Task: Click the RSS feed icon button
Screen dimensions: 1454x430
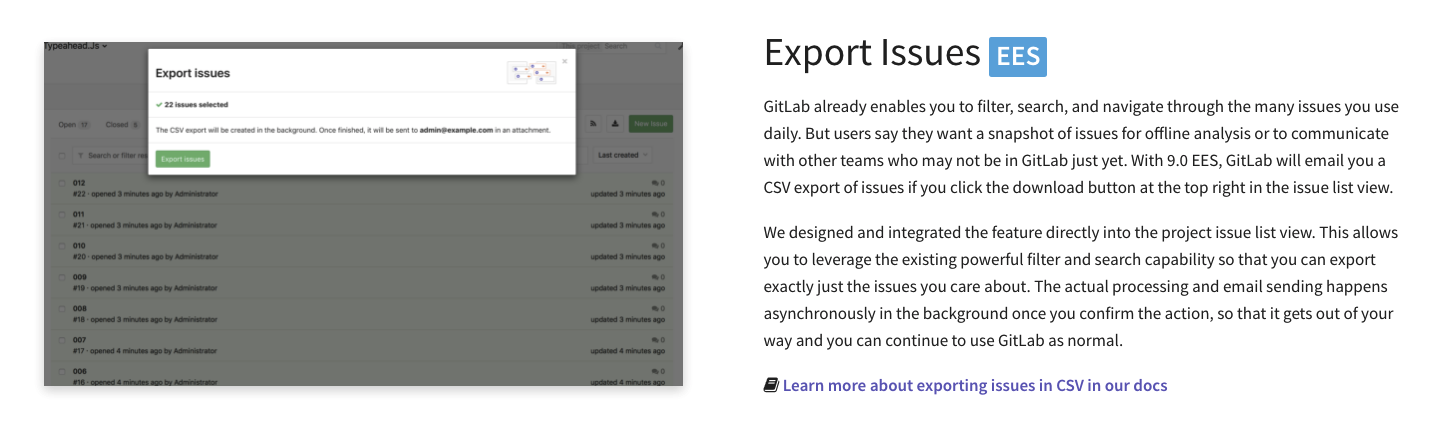Action: (x=593, y=124)
